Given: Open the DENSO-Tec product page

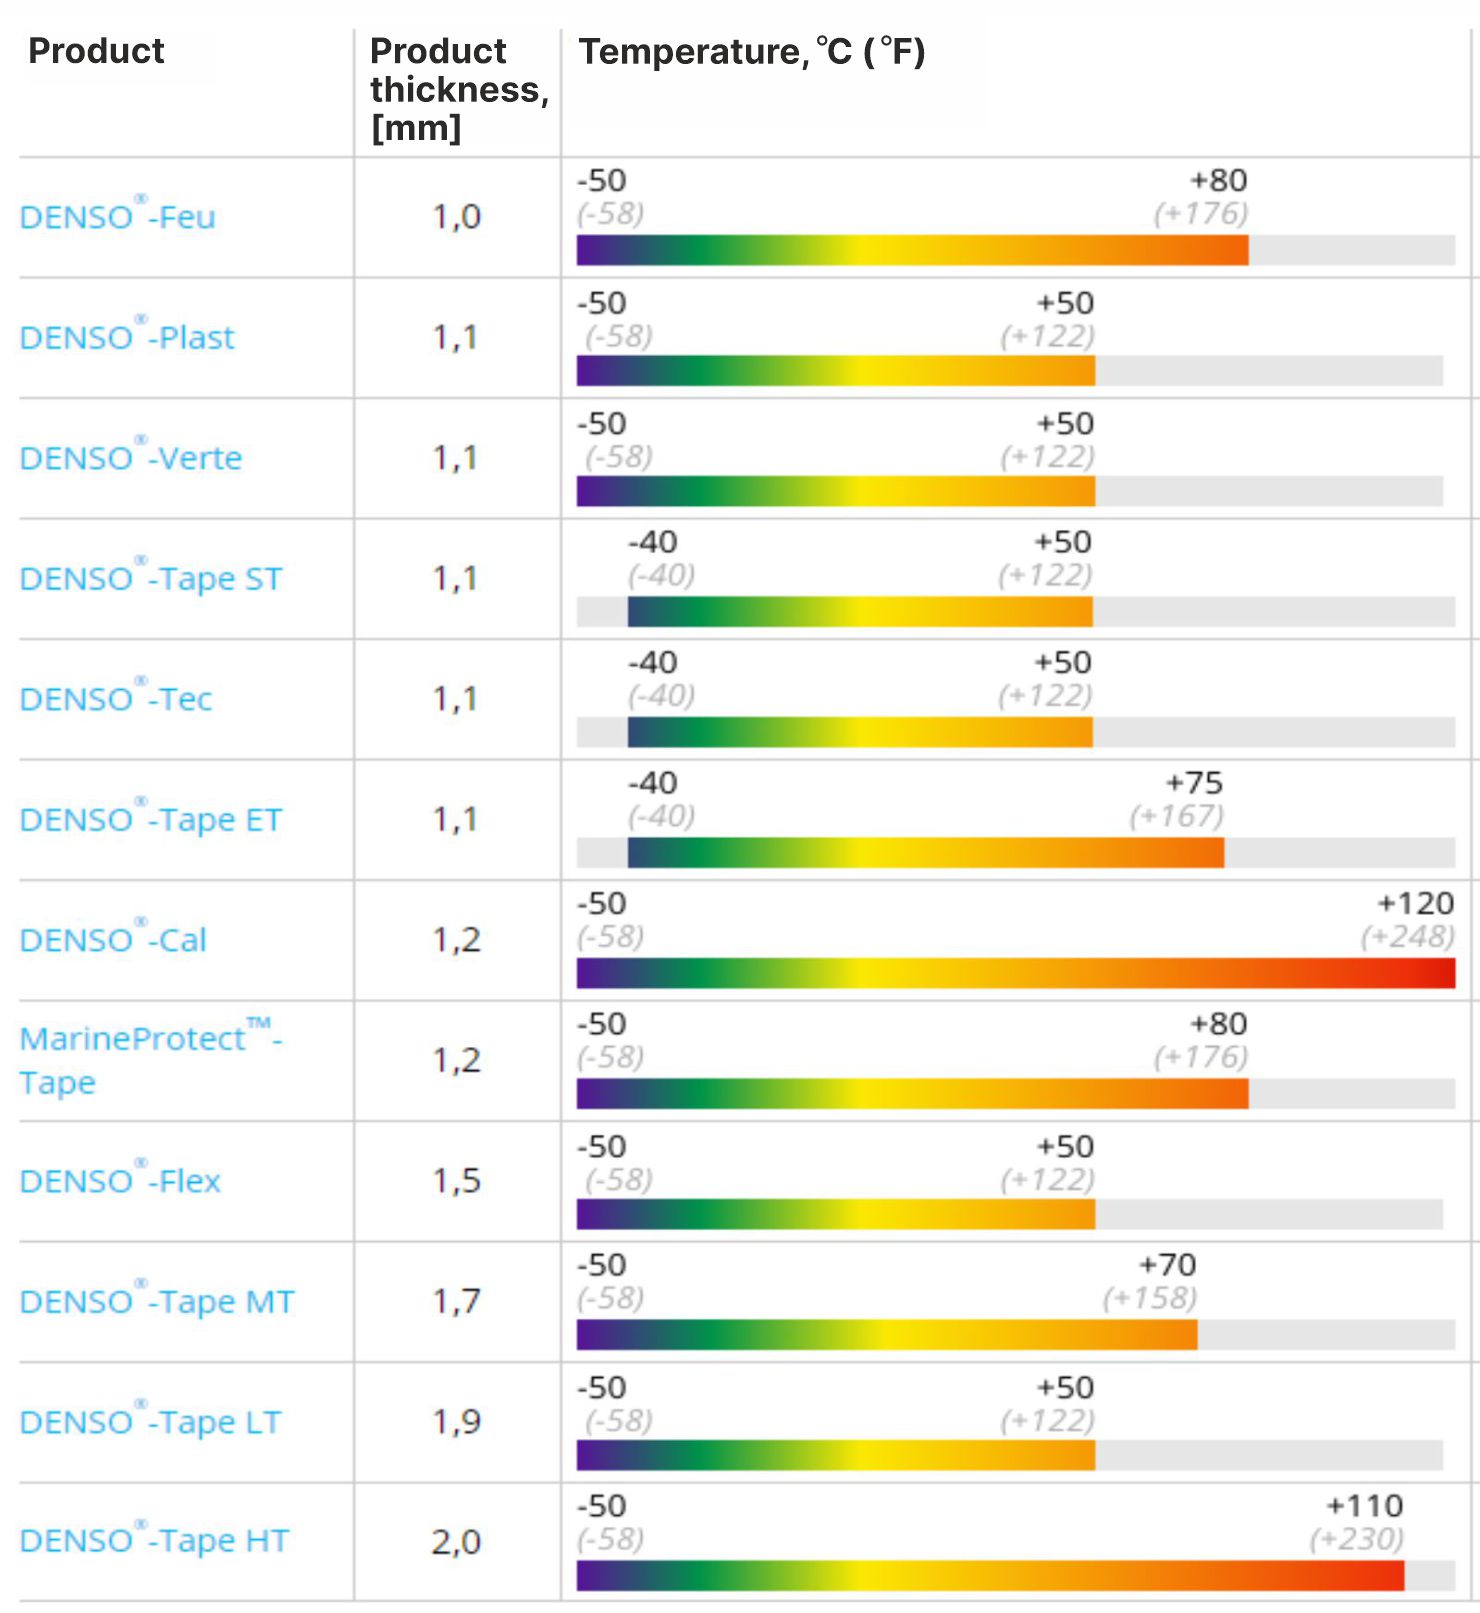Looking at the screenshot, I should coord(116,699).
